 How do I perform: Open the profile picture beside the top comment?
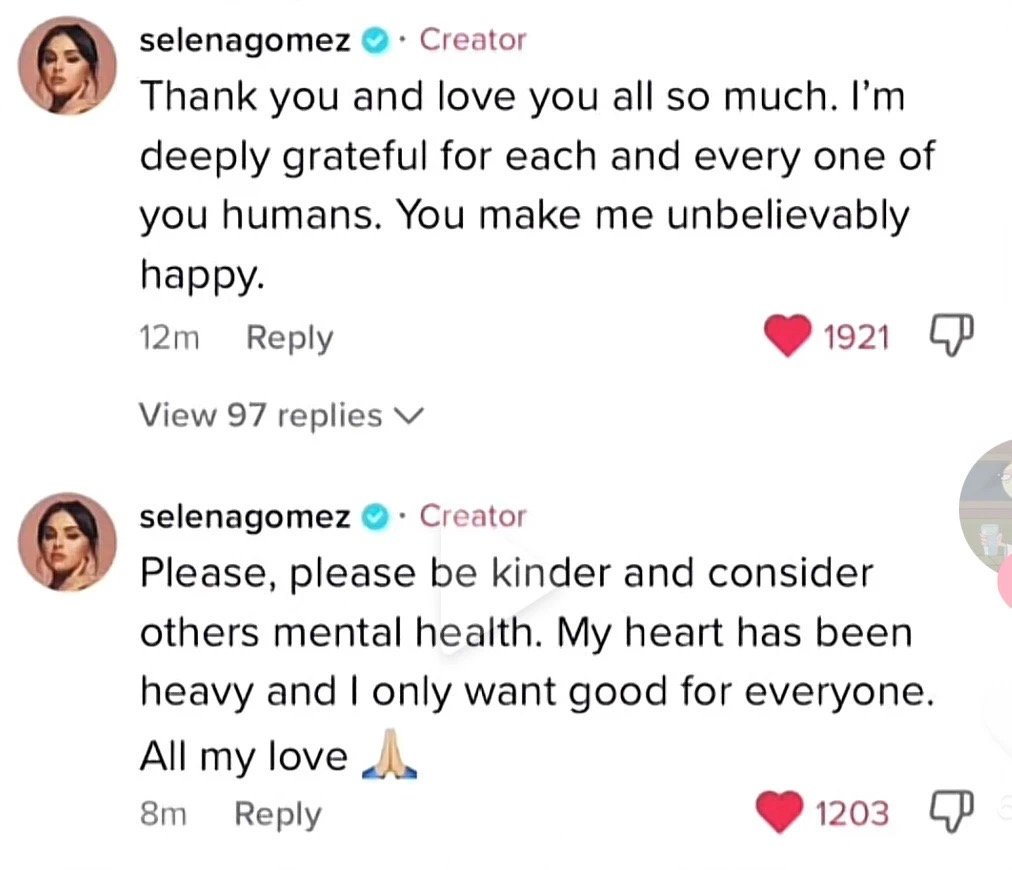67,66
